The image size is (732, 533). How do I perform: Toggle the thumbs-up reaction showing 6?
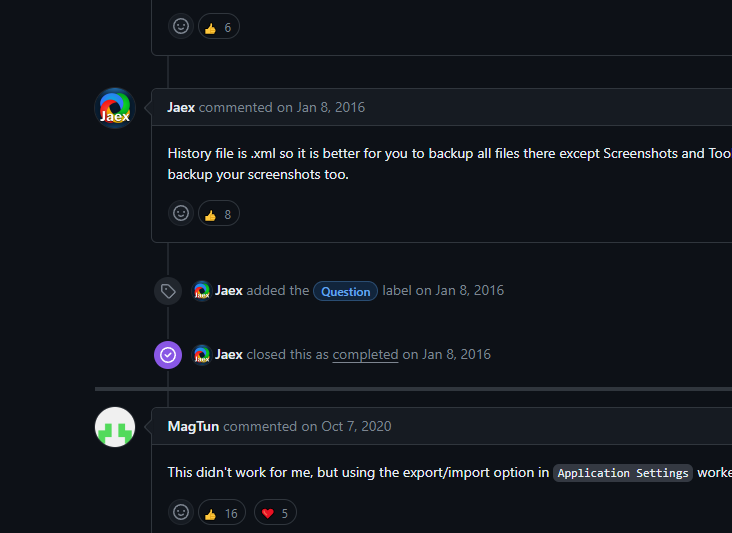pyautogui.click(x=218, y=27)
